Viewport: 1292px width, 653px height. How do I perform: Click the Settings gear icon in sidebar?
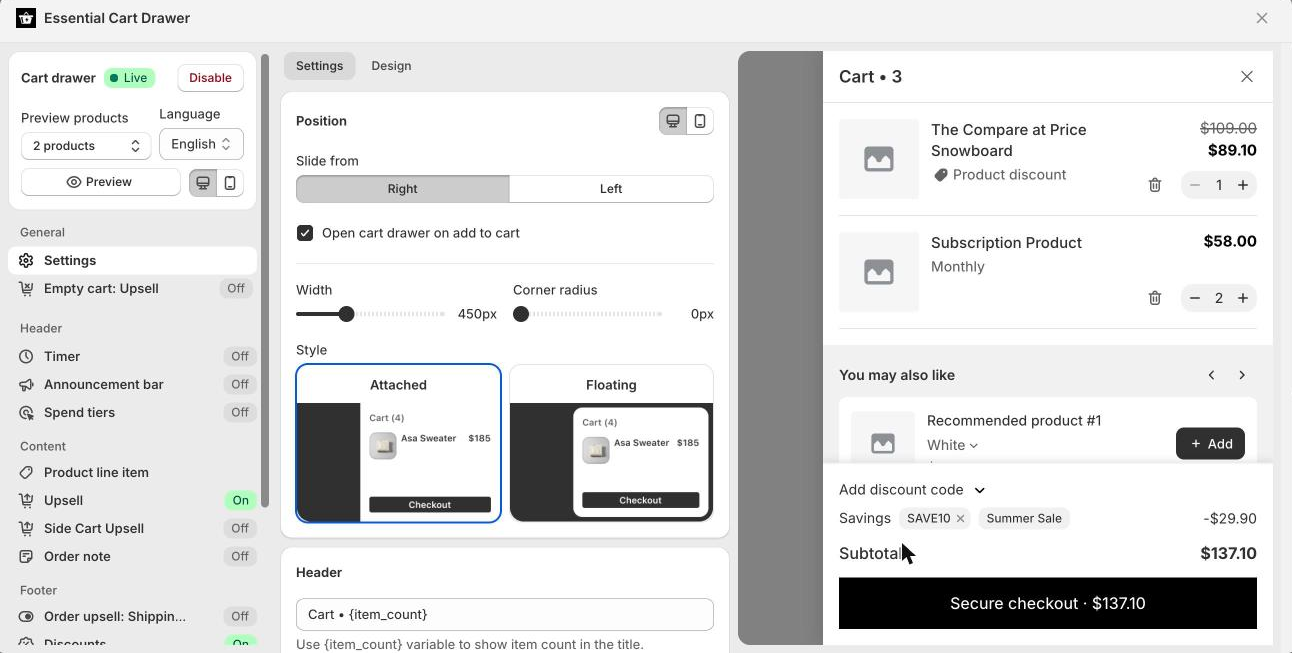tap(26, 260)
